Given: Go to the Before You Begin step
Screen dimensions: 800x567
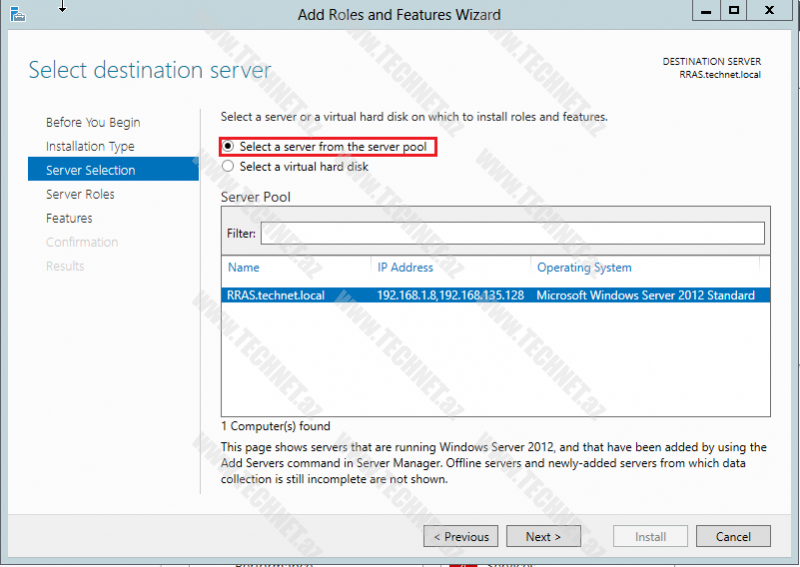Looking at the screenshot, I should [93, 122].
